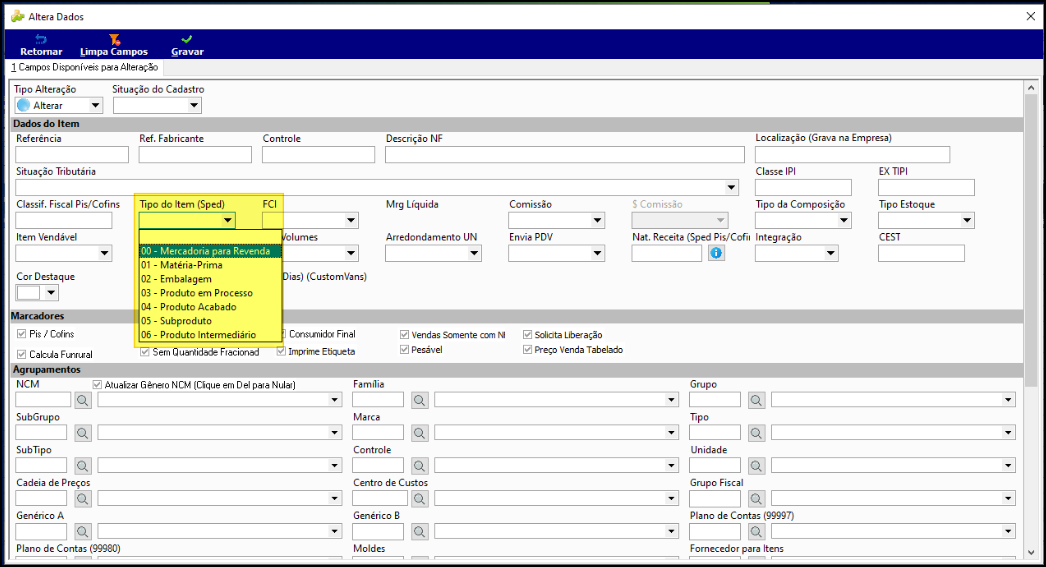The width and height of the screenshot is (1046, 567).
Task: Toggle the Pis / Cofins checkbox
Action: click(22, 334)
